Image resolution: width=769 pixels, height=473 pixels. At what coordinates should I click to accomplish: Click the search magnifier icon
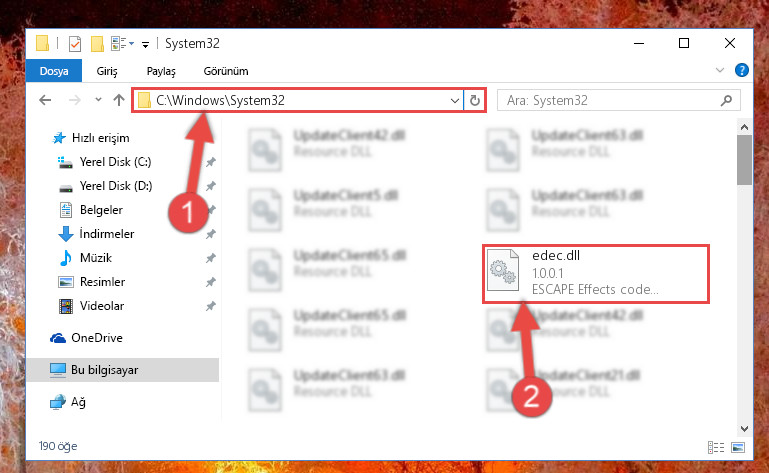[x=726, y=101]
